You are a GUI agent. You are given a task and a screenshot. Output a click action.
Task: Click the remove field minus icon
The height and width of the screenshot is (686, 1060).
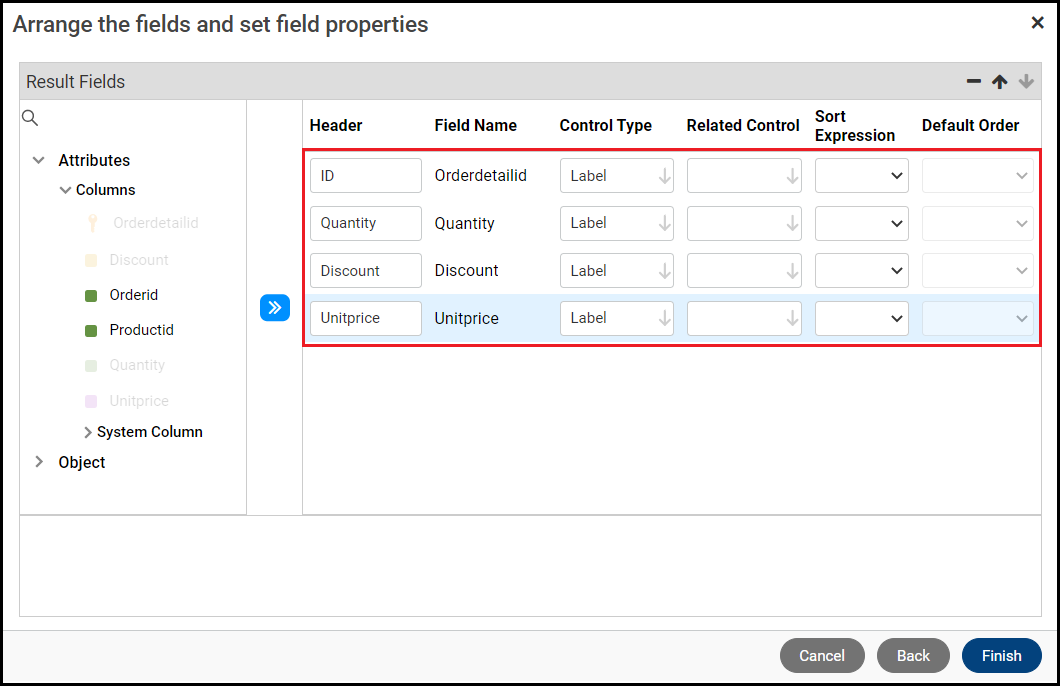pyautogui.click(x=974, y=82)
